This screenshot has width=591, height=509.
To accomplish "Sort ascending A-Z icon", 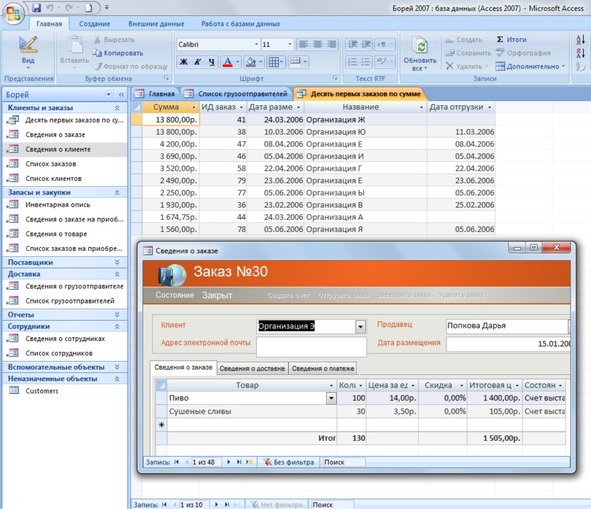I will click(x=580, y=39).
